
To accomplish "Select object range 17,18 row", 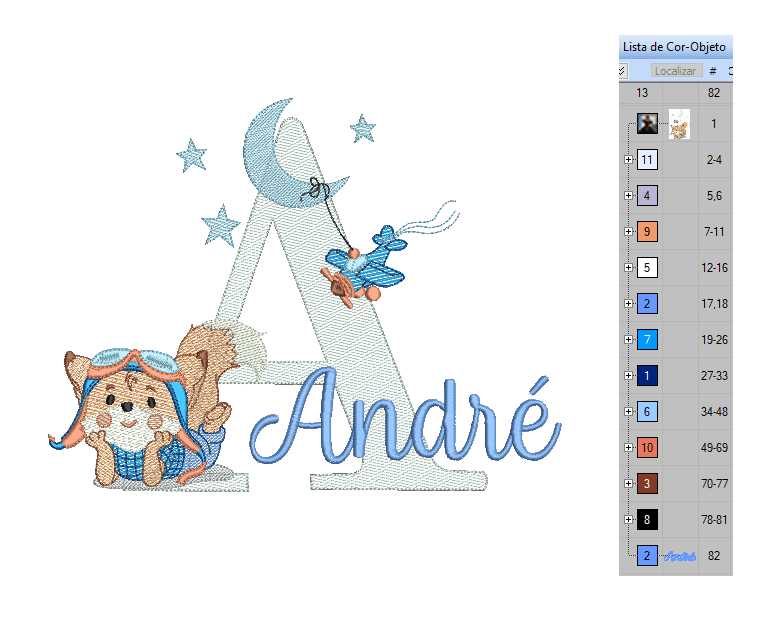I will [676, 304].
